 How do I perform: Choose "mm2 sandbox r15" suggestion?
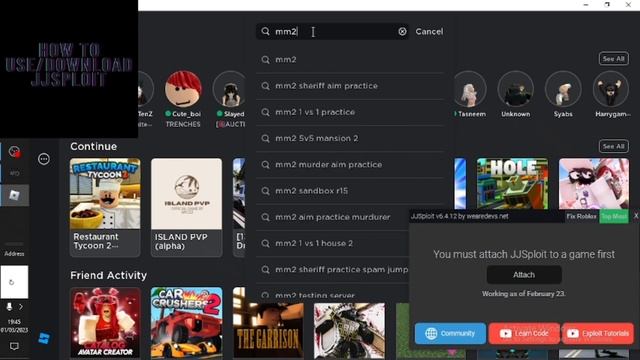pyautogui.click(x=350, y=191)
